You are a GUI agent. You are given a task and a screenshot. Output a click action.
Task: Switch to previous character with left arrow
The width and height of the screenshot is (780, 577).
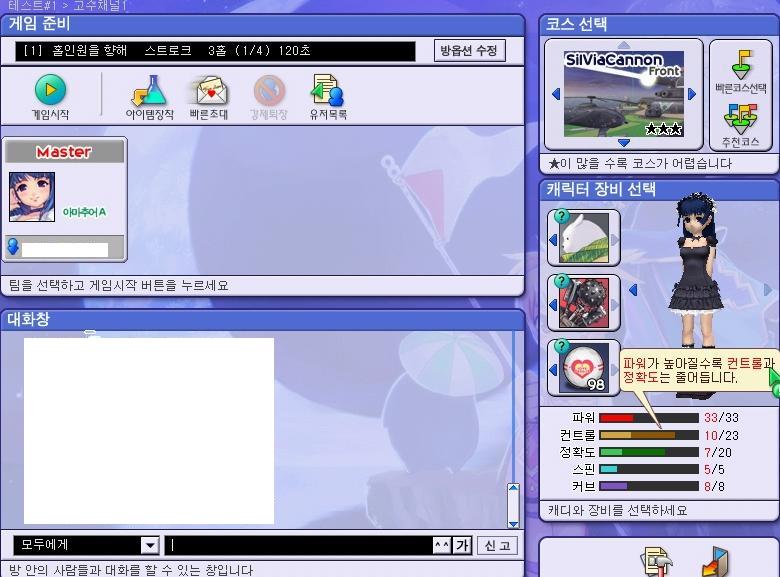[x=633, y=289]
